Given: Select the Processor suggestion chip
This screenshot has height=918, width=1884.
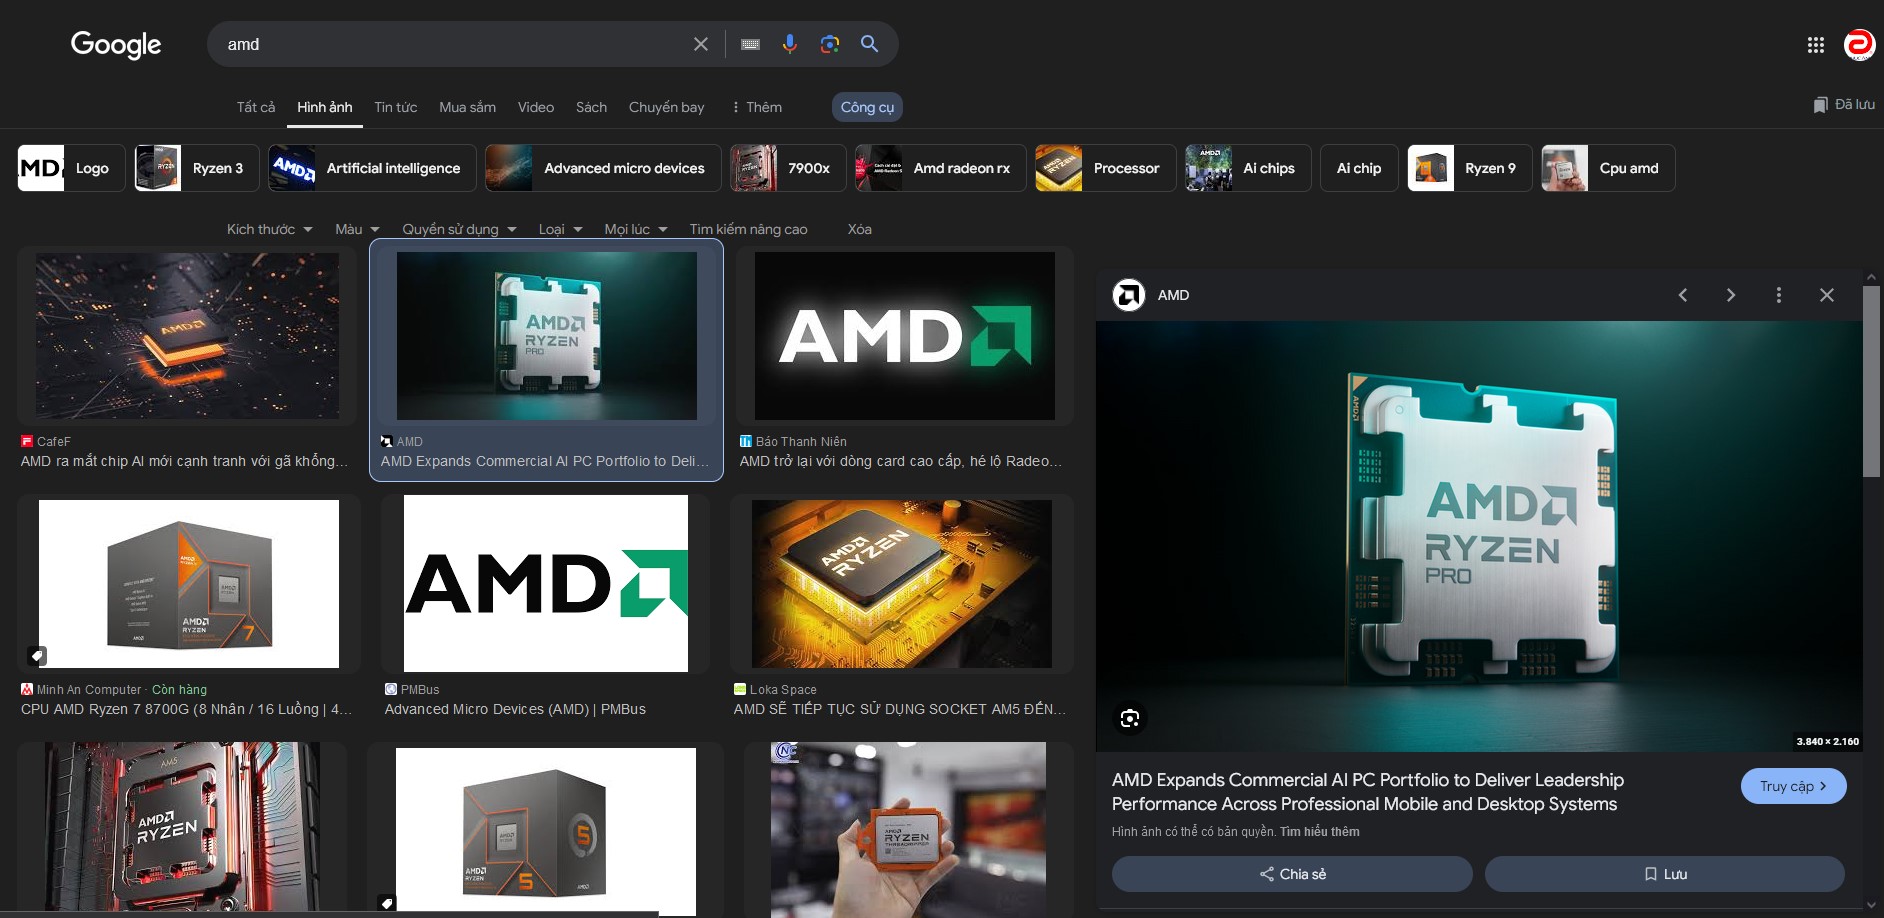Looking at the screenshot, I should (x=1105, y=168).
